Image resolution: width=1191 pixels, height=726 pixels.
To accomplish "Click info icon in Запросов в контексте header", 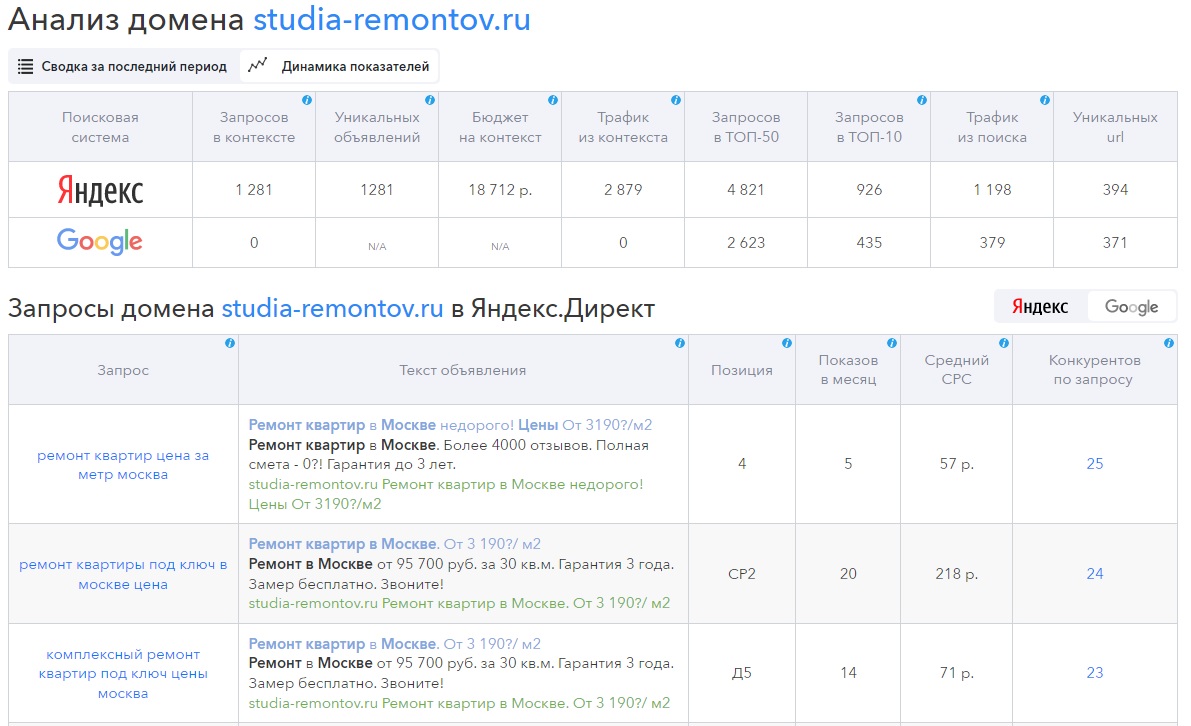I will coord(307,100).
